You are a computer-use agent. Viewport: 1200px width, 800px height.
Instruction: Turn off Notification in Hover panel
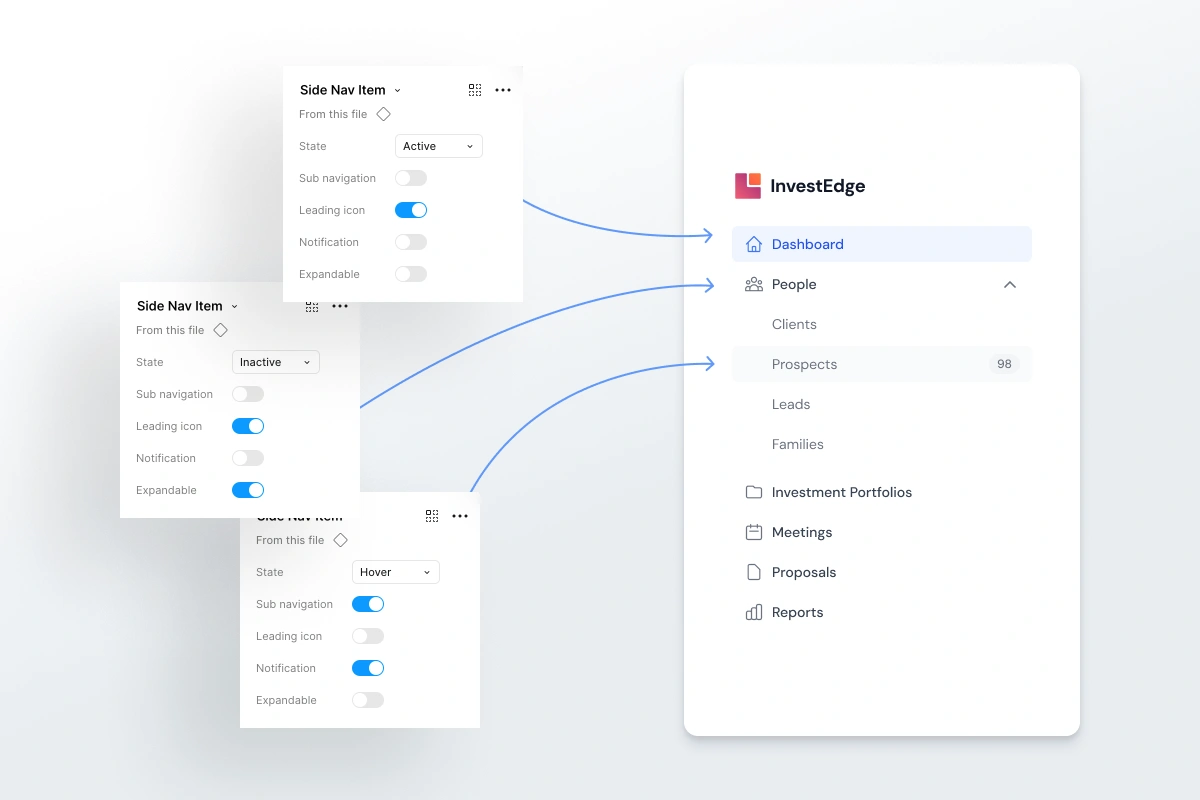click(x=368, y=668)
